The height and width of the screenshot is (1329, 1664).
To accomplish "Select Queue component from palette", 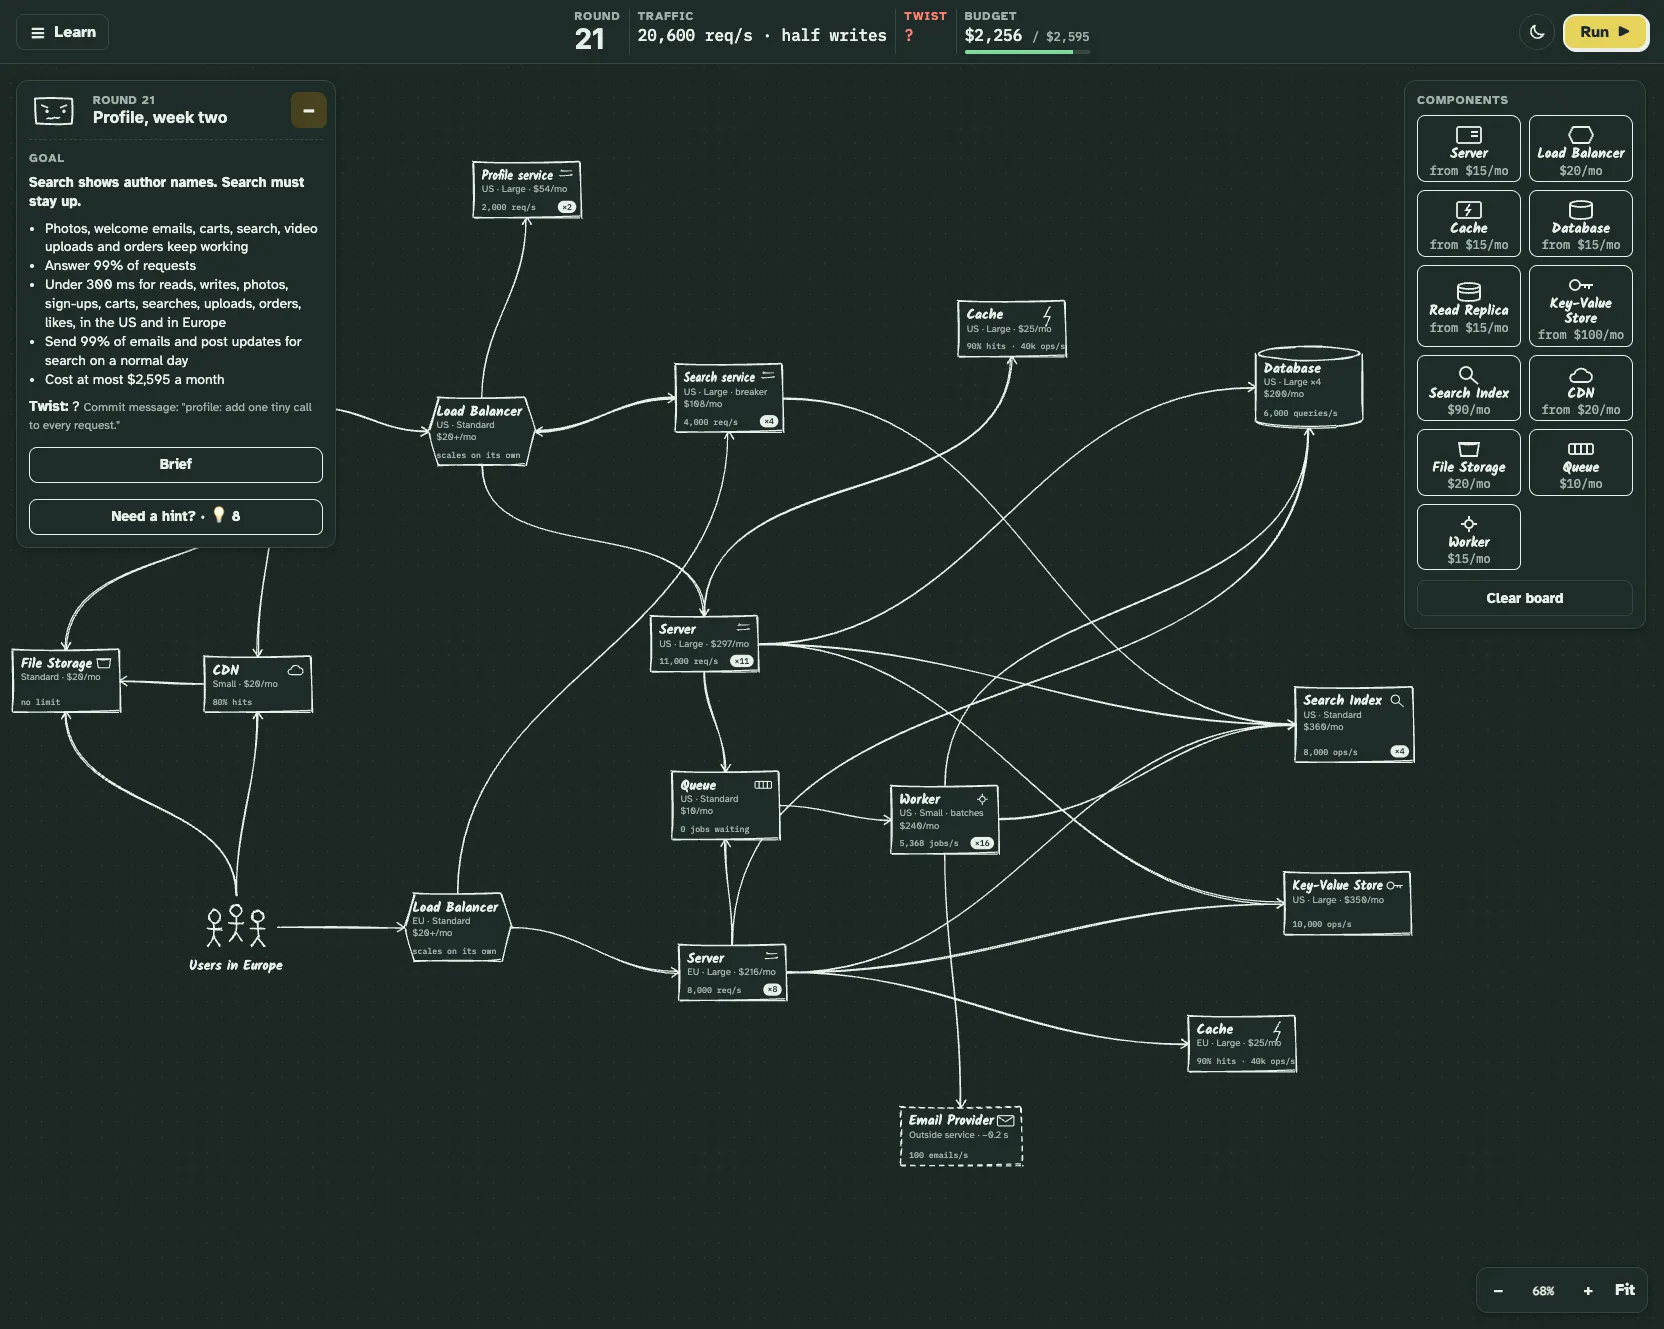I will coord(1580,463).
